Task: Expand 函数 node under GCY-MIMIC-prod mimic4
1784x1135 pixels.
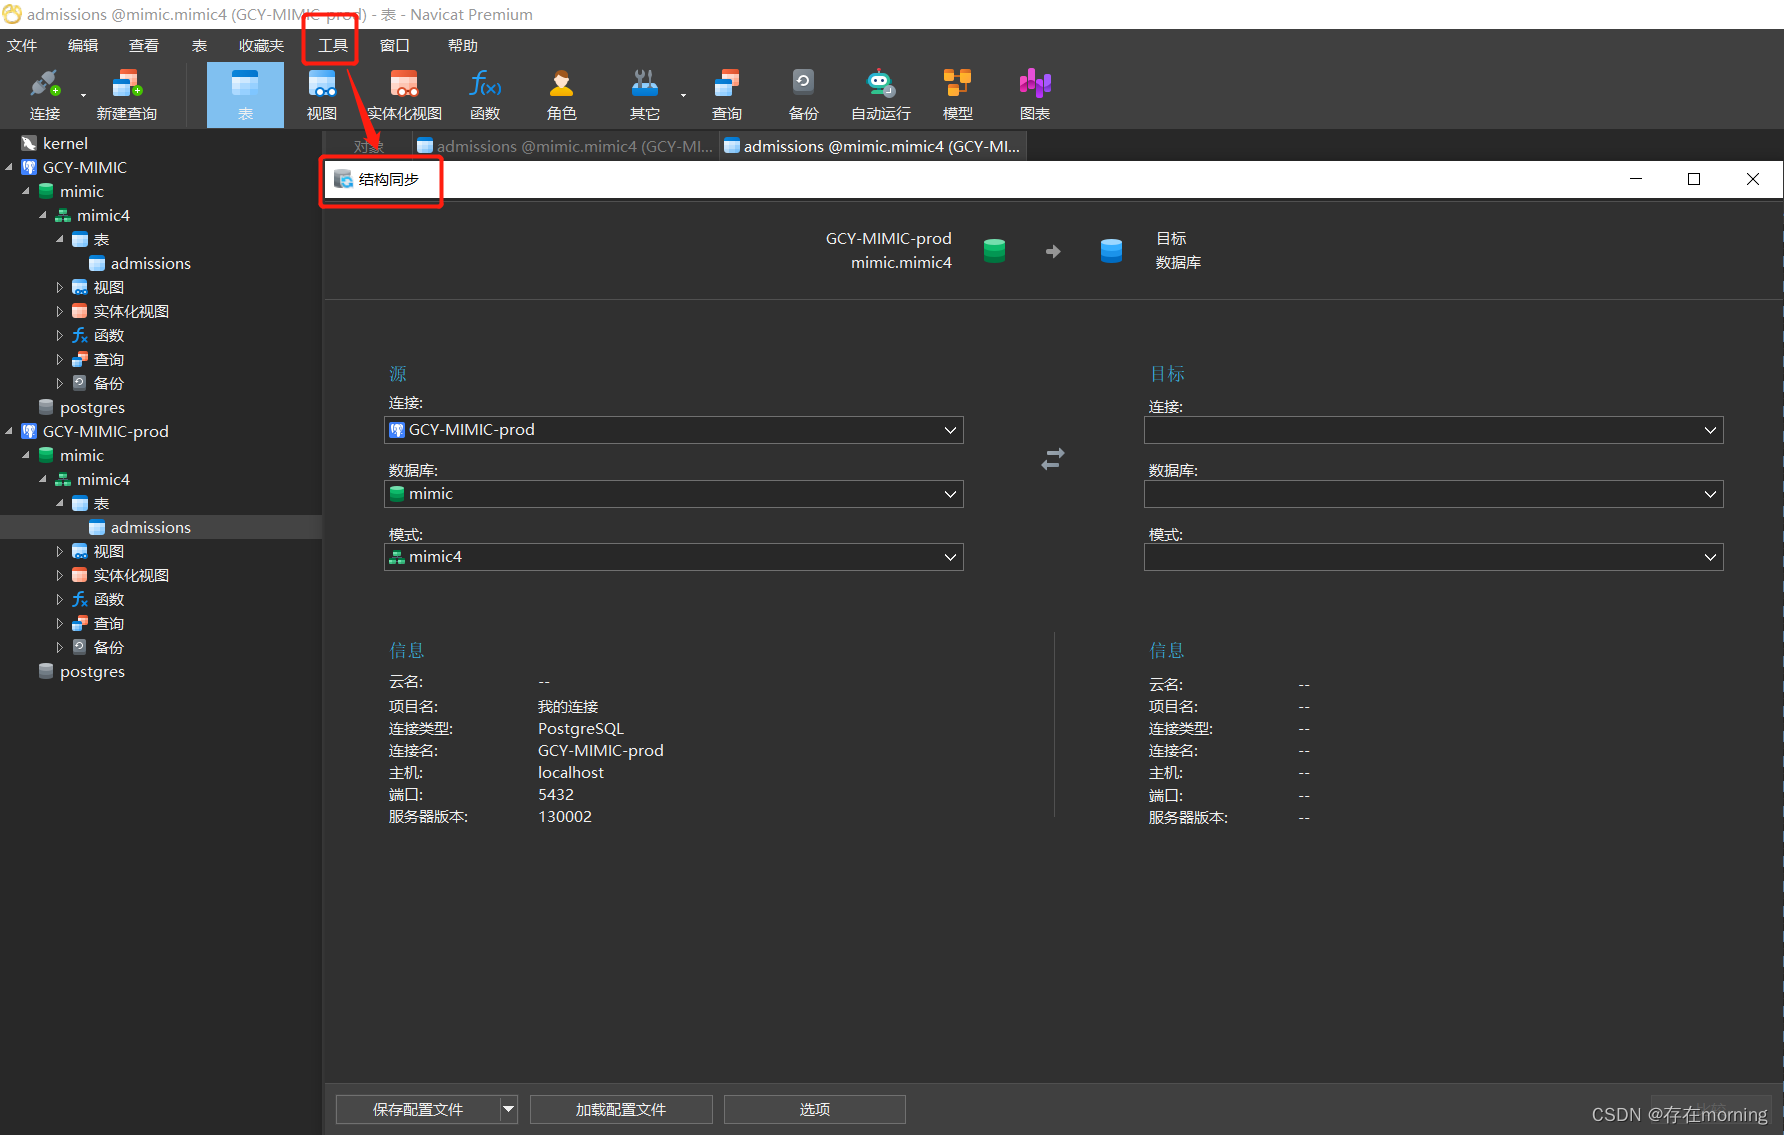Action: (59, 599)
